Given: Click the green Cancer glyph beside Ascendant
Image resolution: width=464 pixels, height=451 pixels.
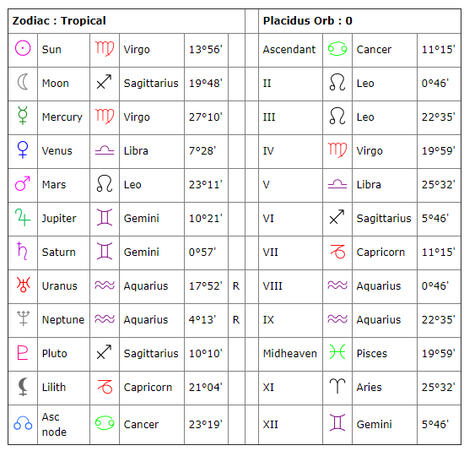Looking at the screenshot, I should 337,49.
